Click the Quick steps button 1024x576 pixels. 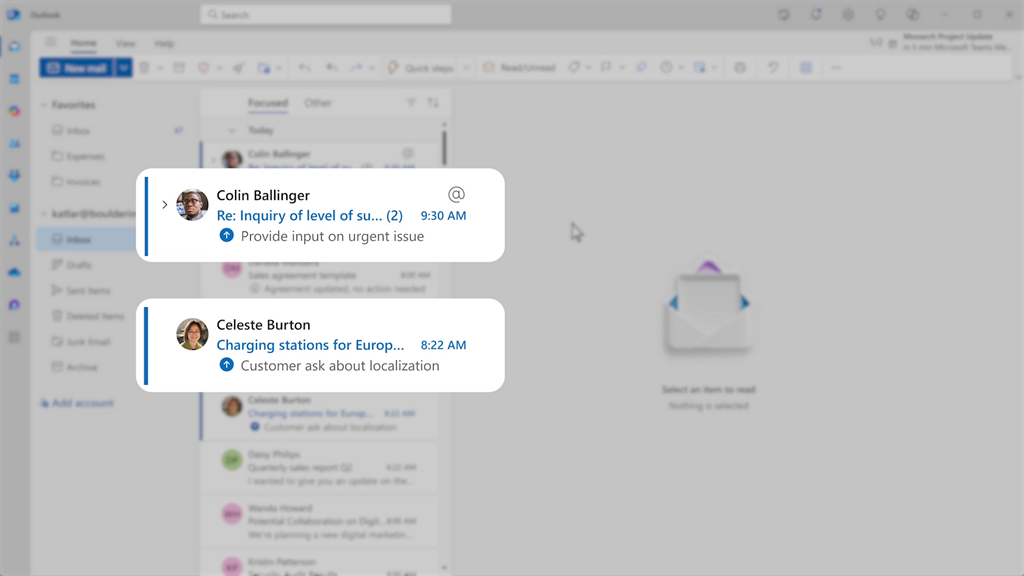[x=421, y=68]
